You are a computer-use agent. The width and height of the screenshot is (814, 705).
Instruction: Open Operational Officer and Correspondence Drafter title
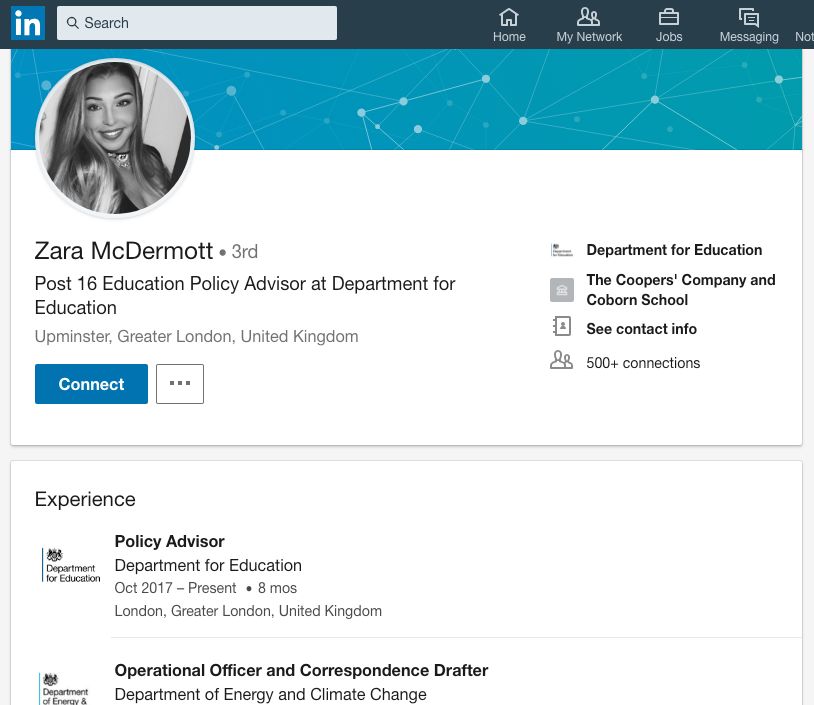tap(301, 670)
